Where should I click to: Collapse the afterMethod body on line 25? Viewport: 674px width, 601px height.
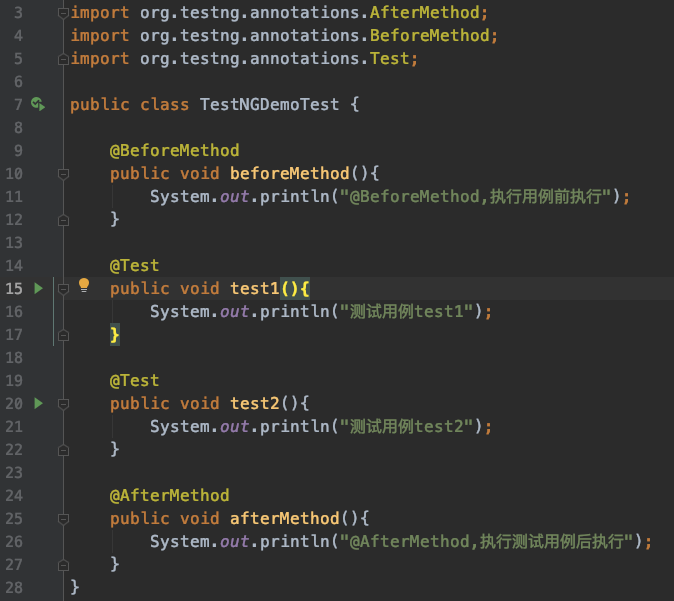[x=63, y=519]
